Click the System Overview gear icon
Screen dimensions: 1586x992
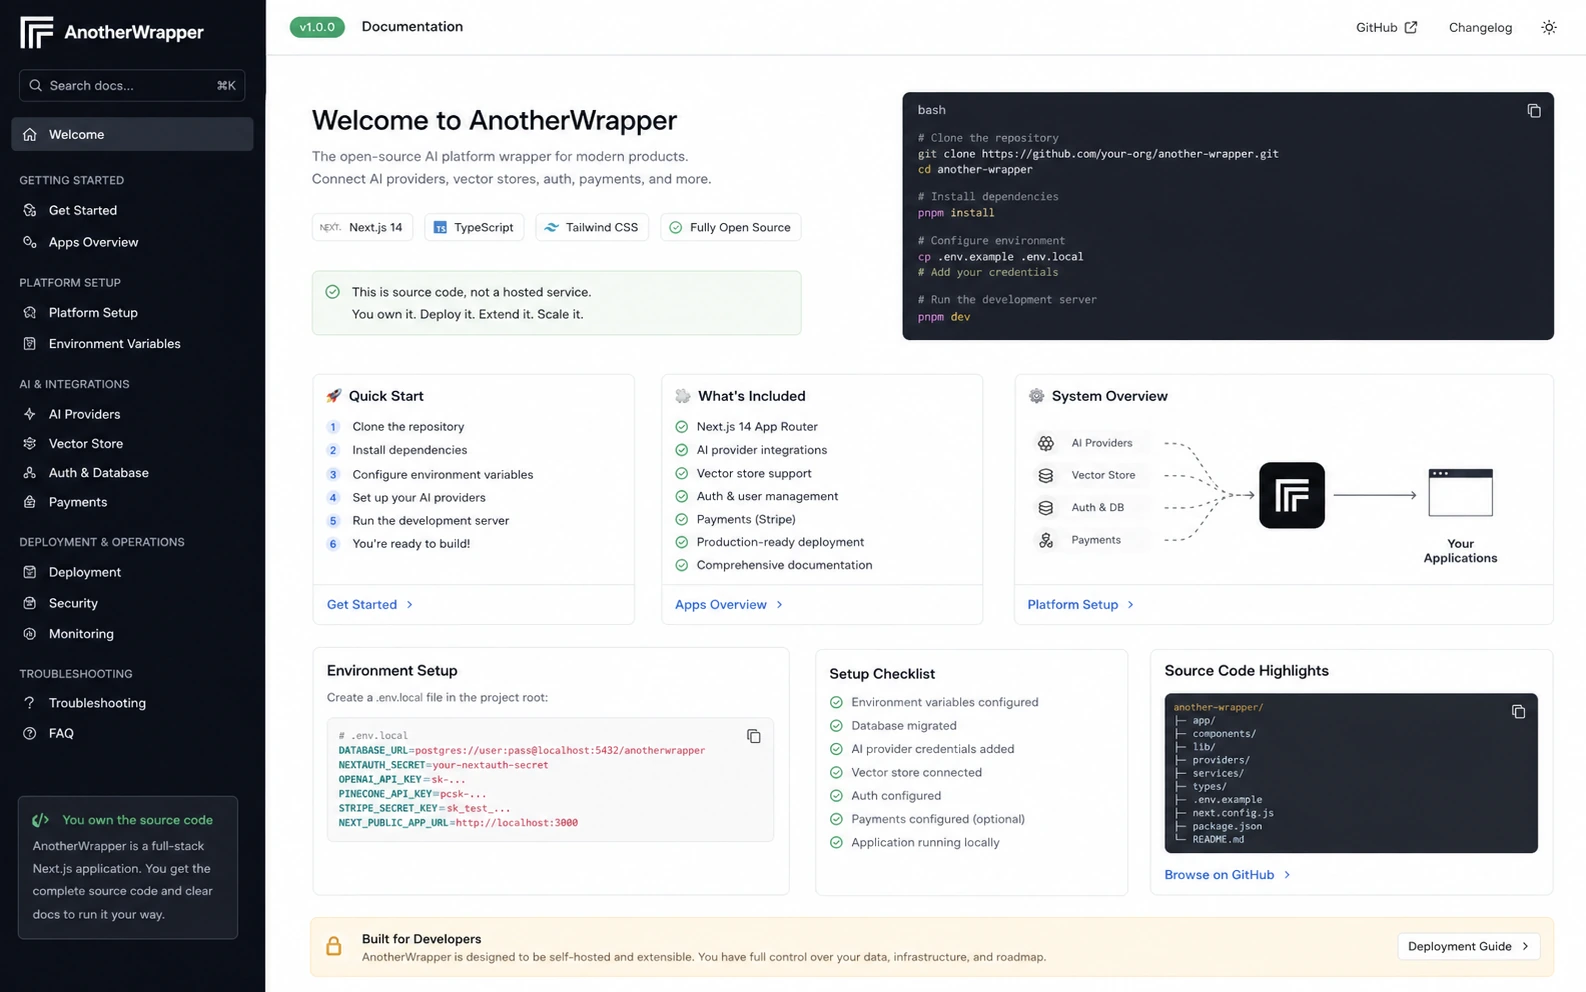(x=1036, y=396)
